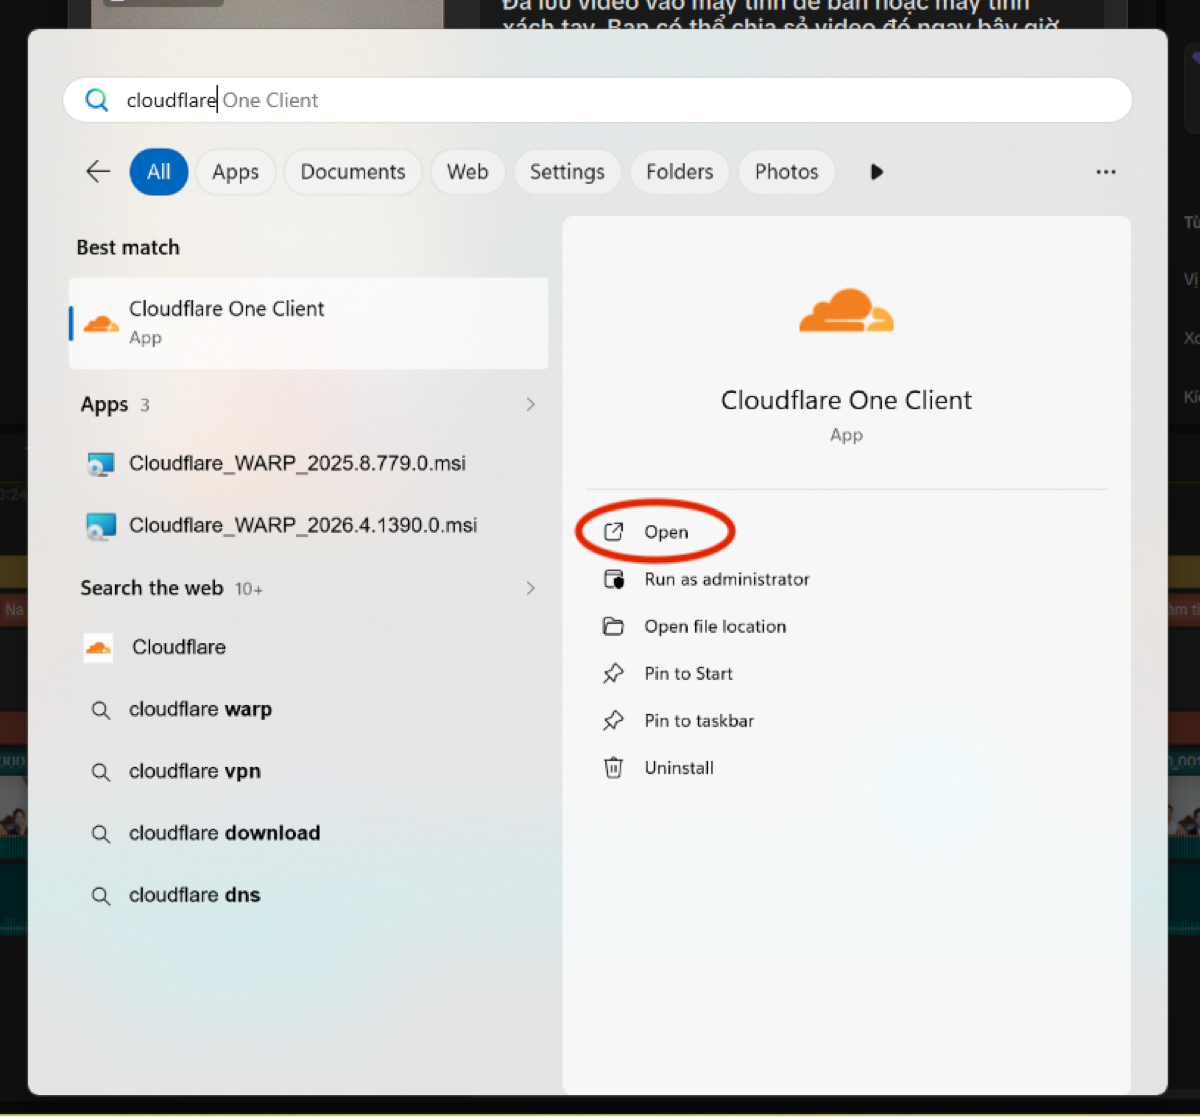This screenshot has width=1200, height=1117.
Task: Switch to the Documents filter tab
Action: pos(353,172)
